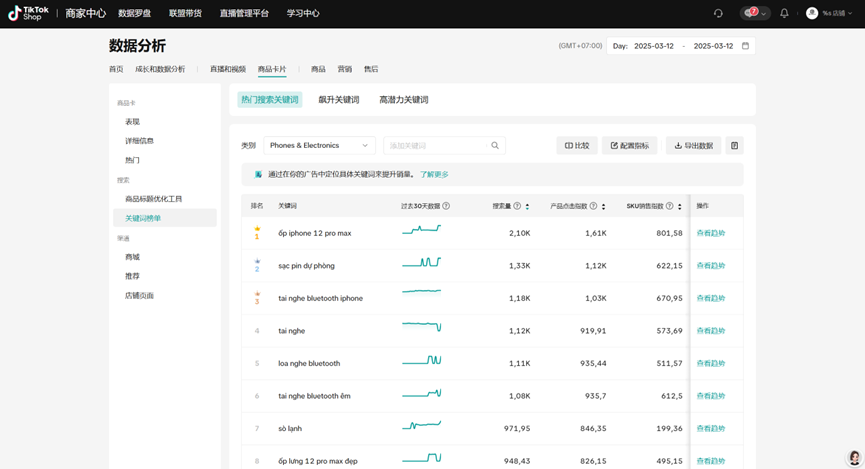This screenshot has width=865, height=469.
Task: Open 店铺页面 in the sidebar
Action: [140, 295]
